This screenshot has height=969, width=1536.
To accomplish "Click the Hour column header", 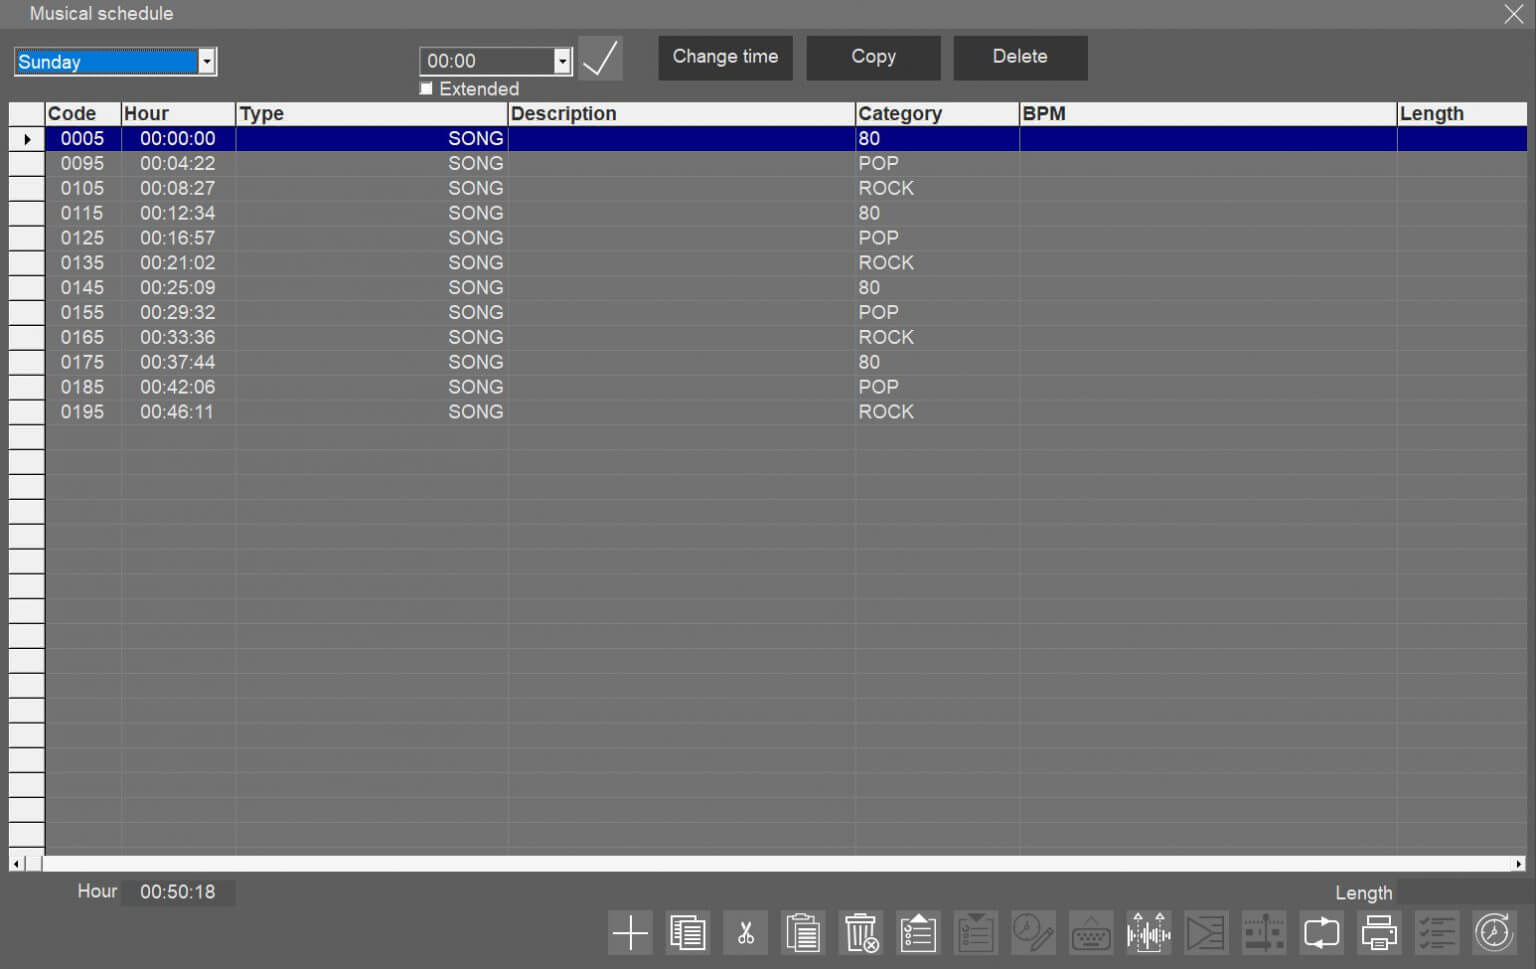I will pos(148,113).
